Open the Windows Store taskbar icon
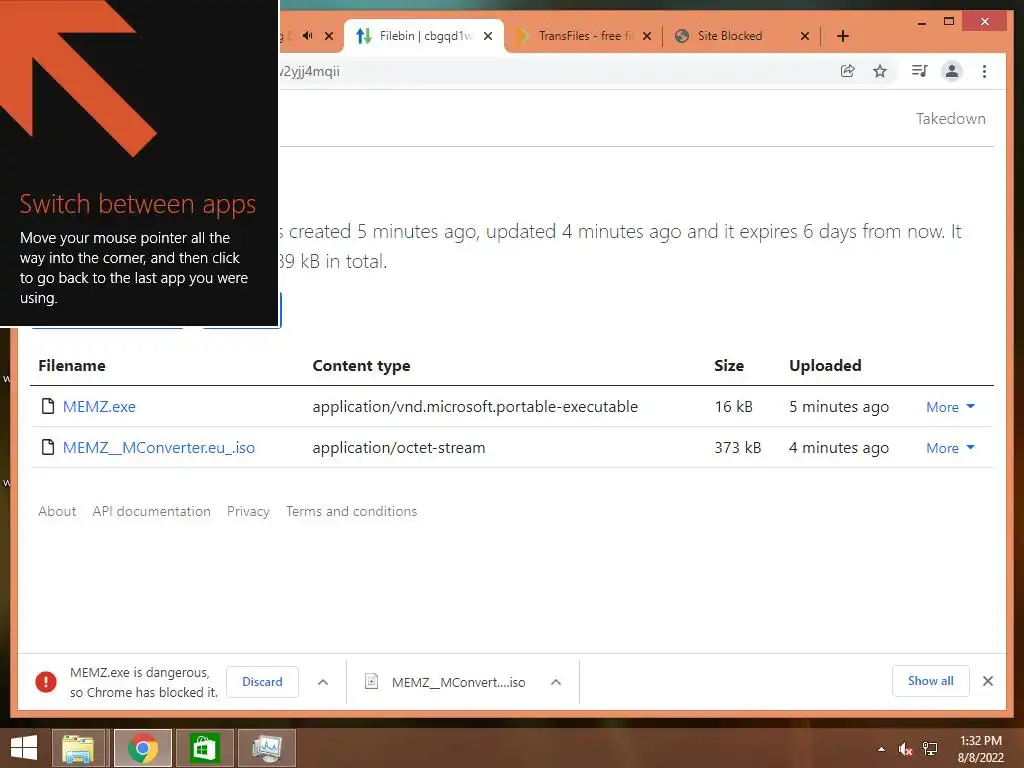The width and height of the screenshot is (1024, 768). 204,748
